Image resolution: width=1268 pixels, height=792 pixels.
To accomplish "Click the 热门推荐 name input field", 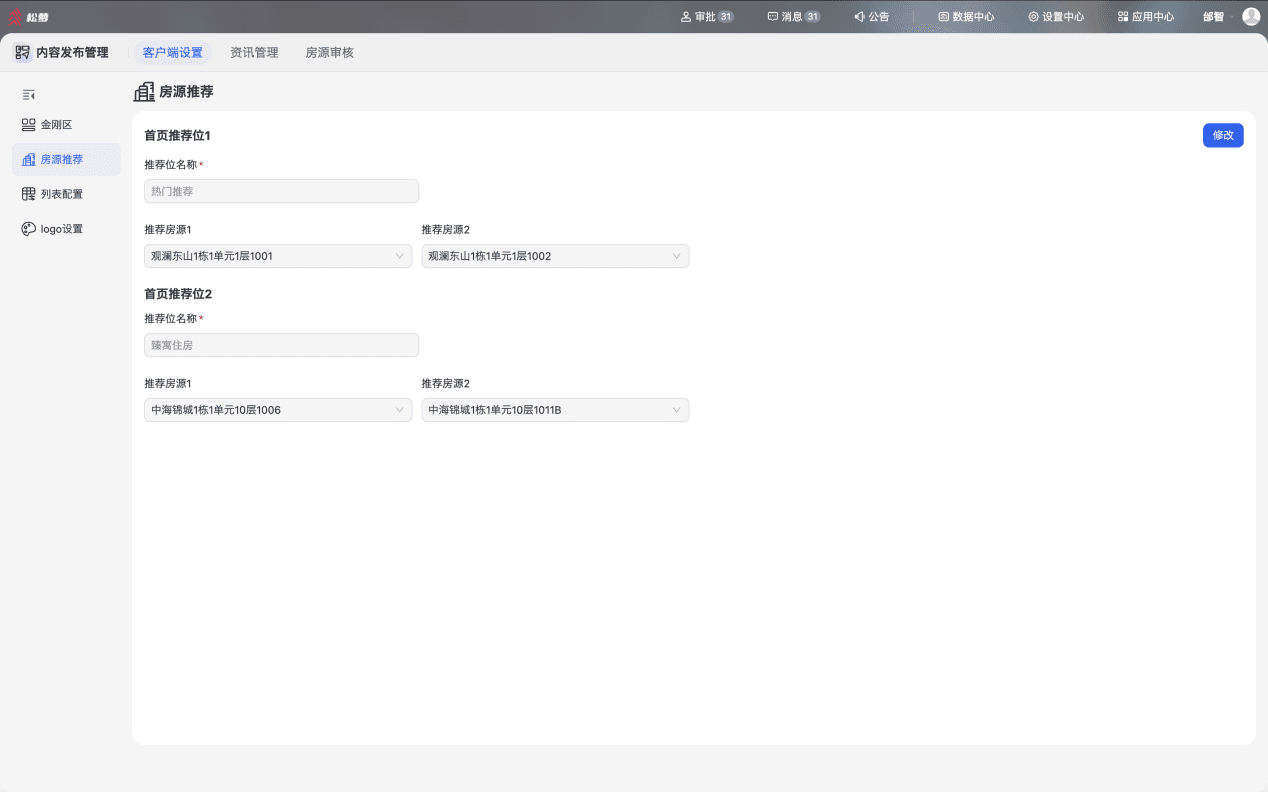I will pos(281,191).
